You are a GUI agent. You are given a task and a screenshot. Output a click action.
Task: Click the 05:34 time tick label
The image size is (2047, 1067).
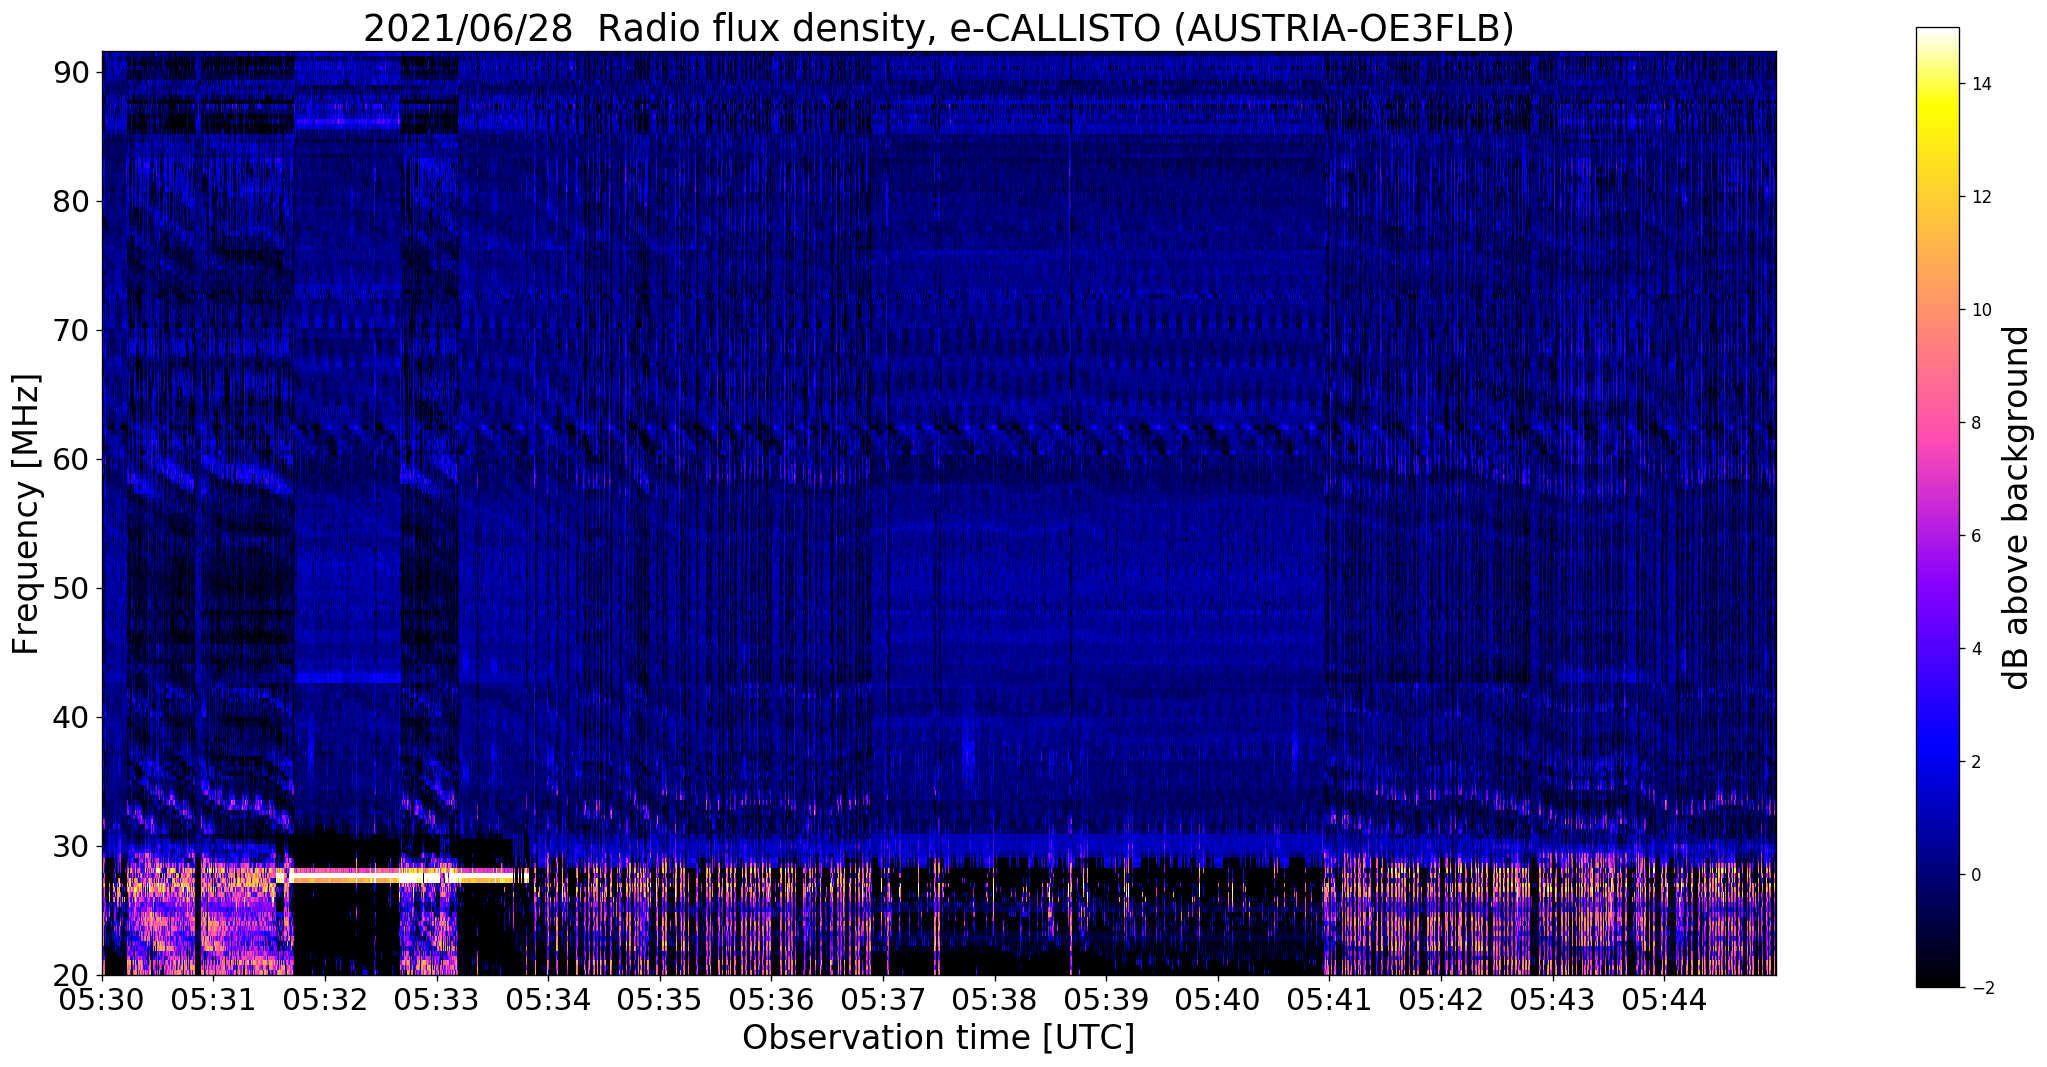[548, 1000]
